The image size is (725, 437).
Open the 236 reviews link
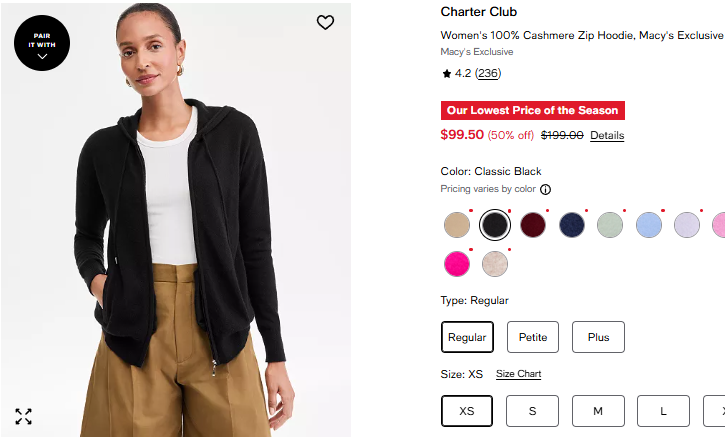(488, 74)
